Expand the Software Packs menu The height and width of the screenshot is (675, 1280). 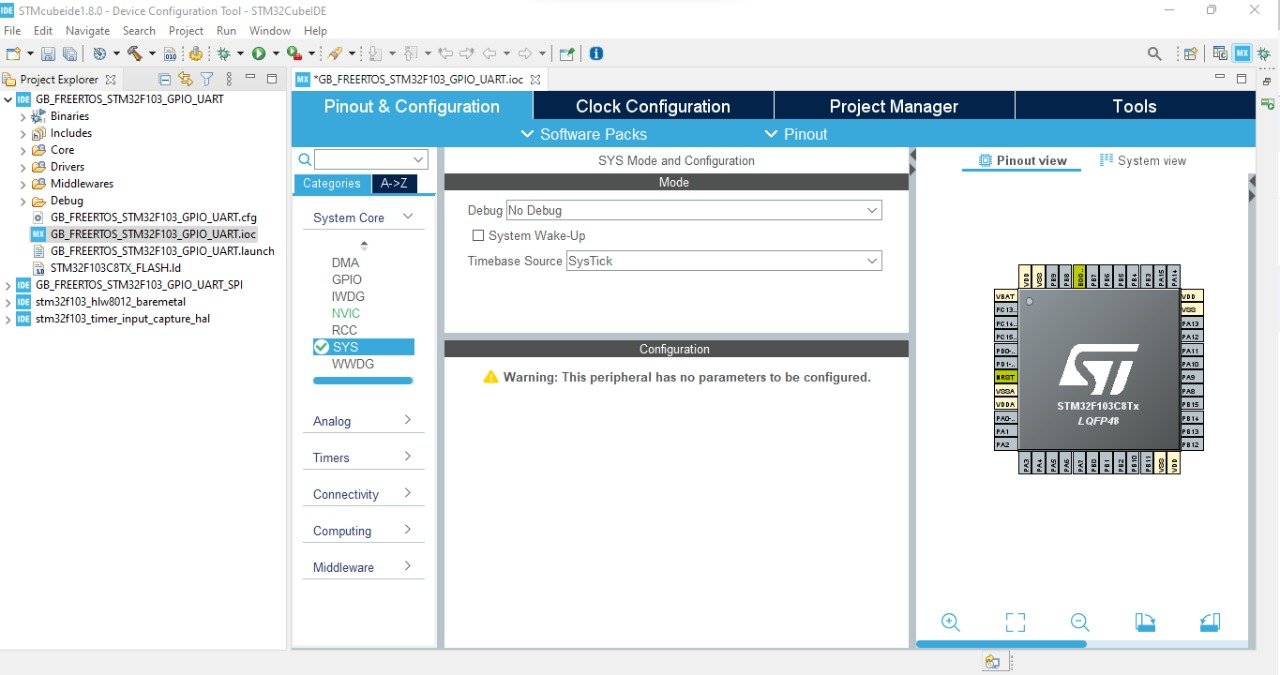(x=584, y=134)
